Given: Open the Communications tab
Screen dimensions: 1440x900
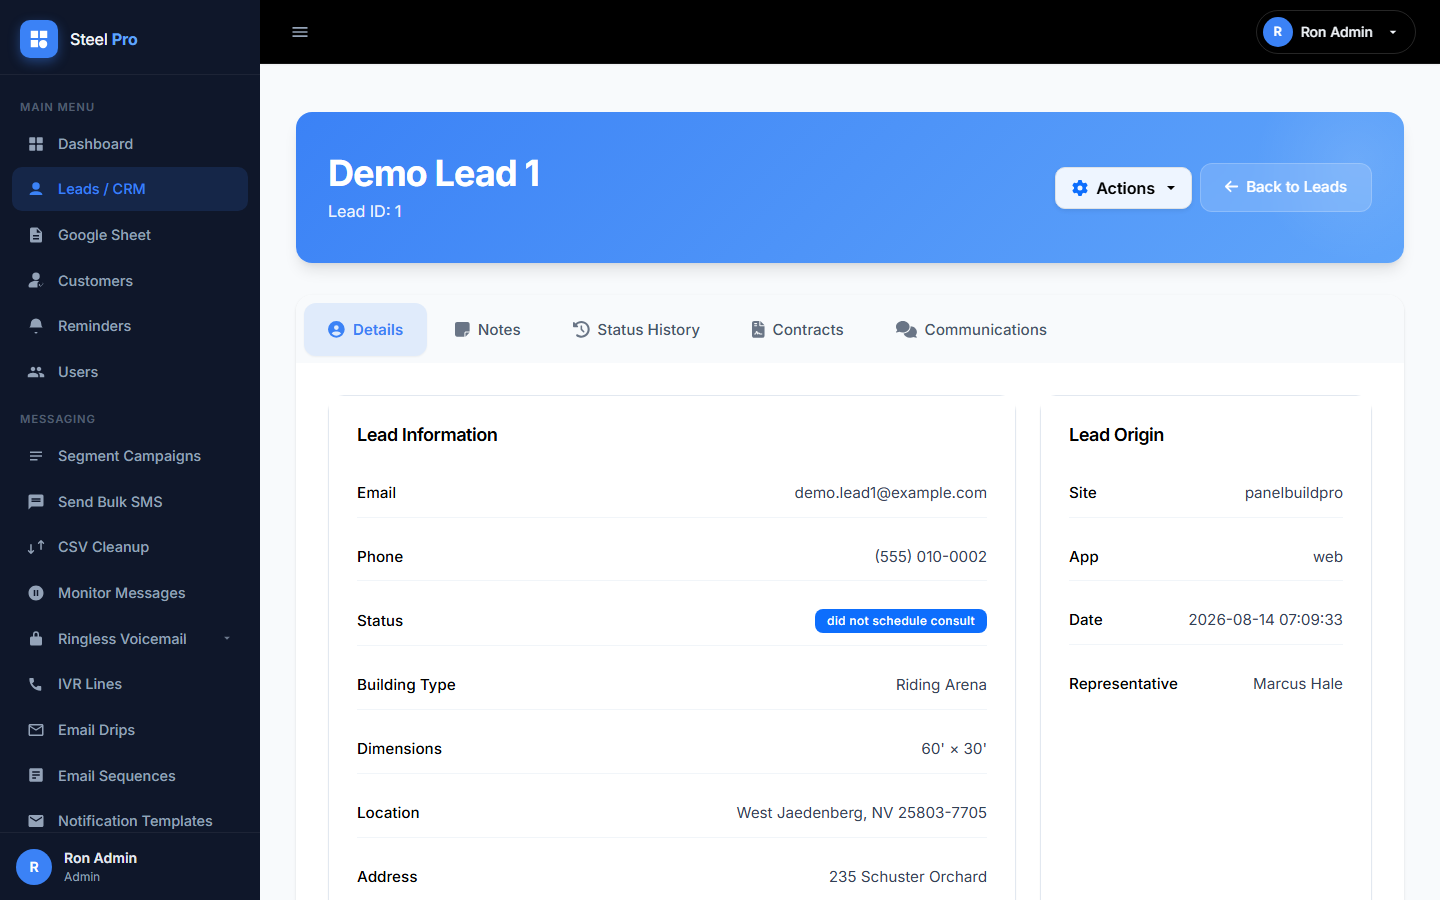Looking at the screenshot, I should click(971, 330).
